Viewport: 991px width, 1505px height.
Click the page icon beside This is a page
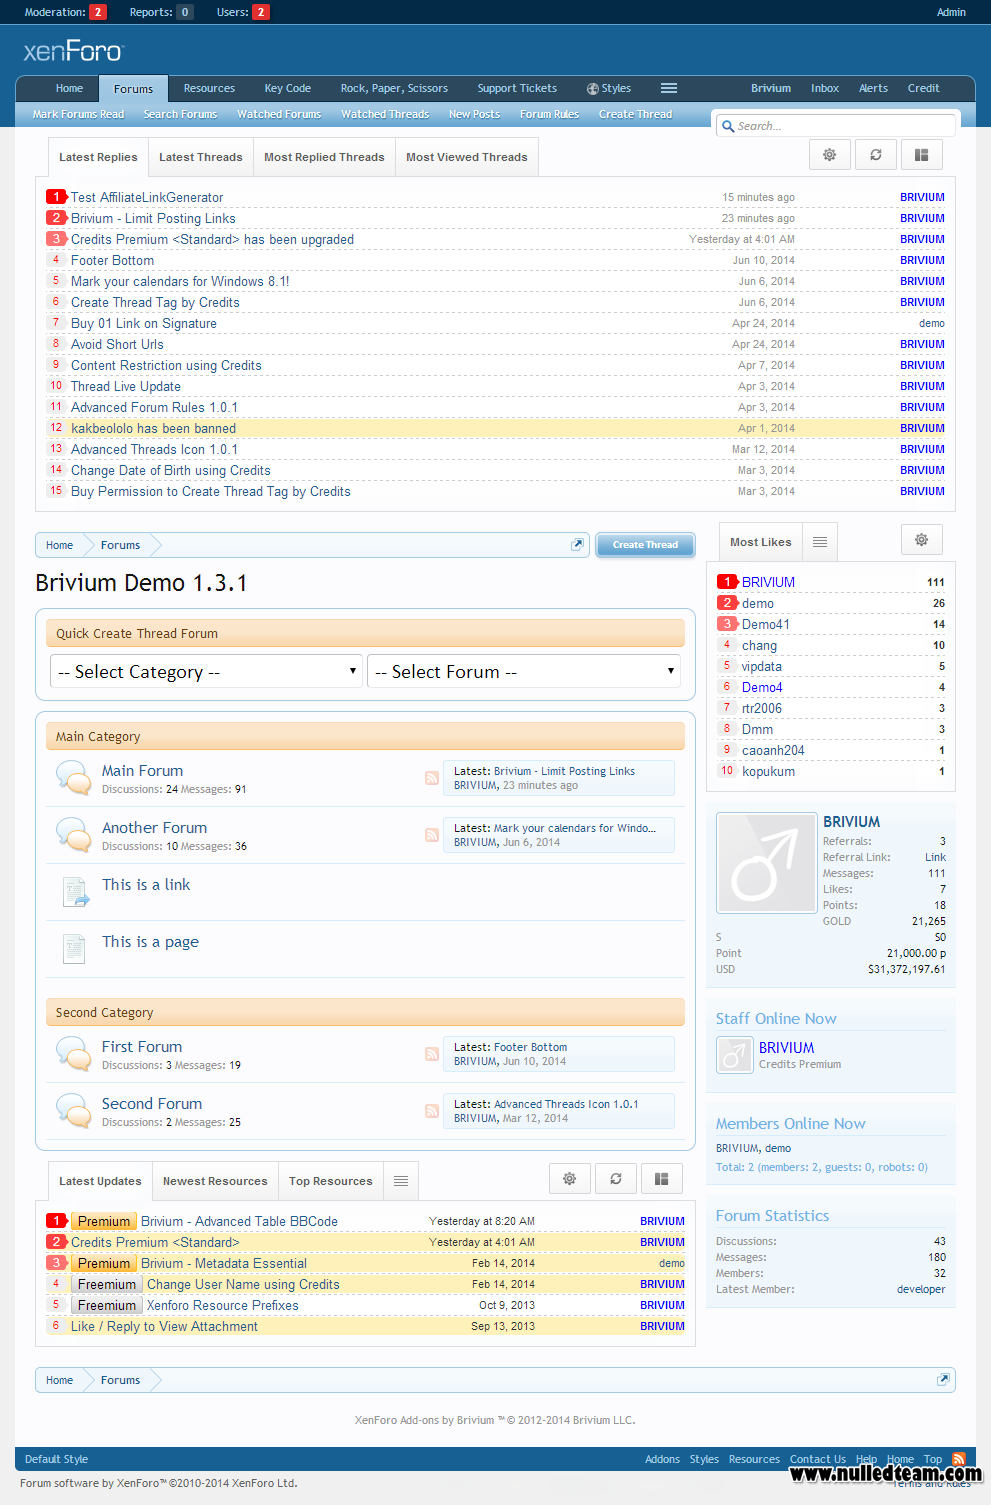[74, 948]
